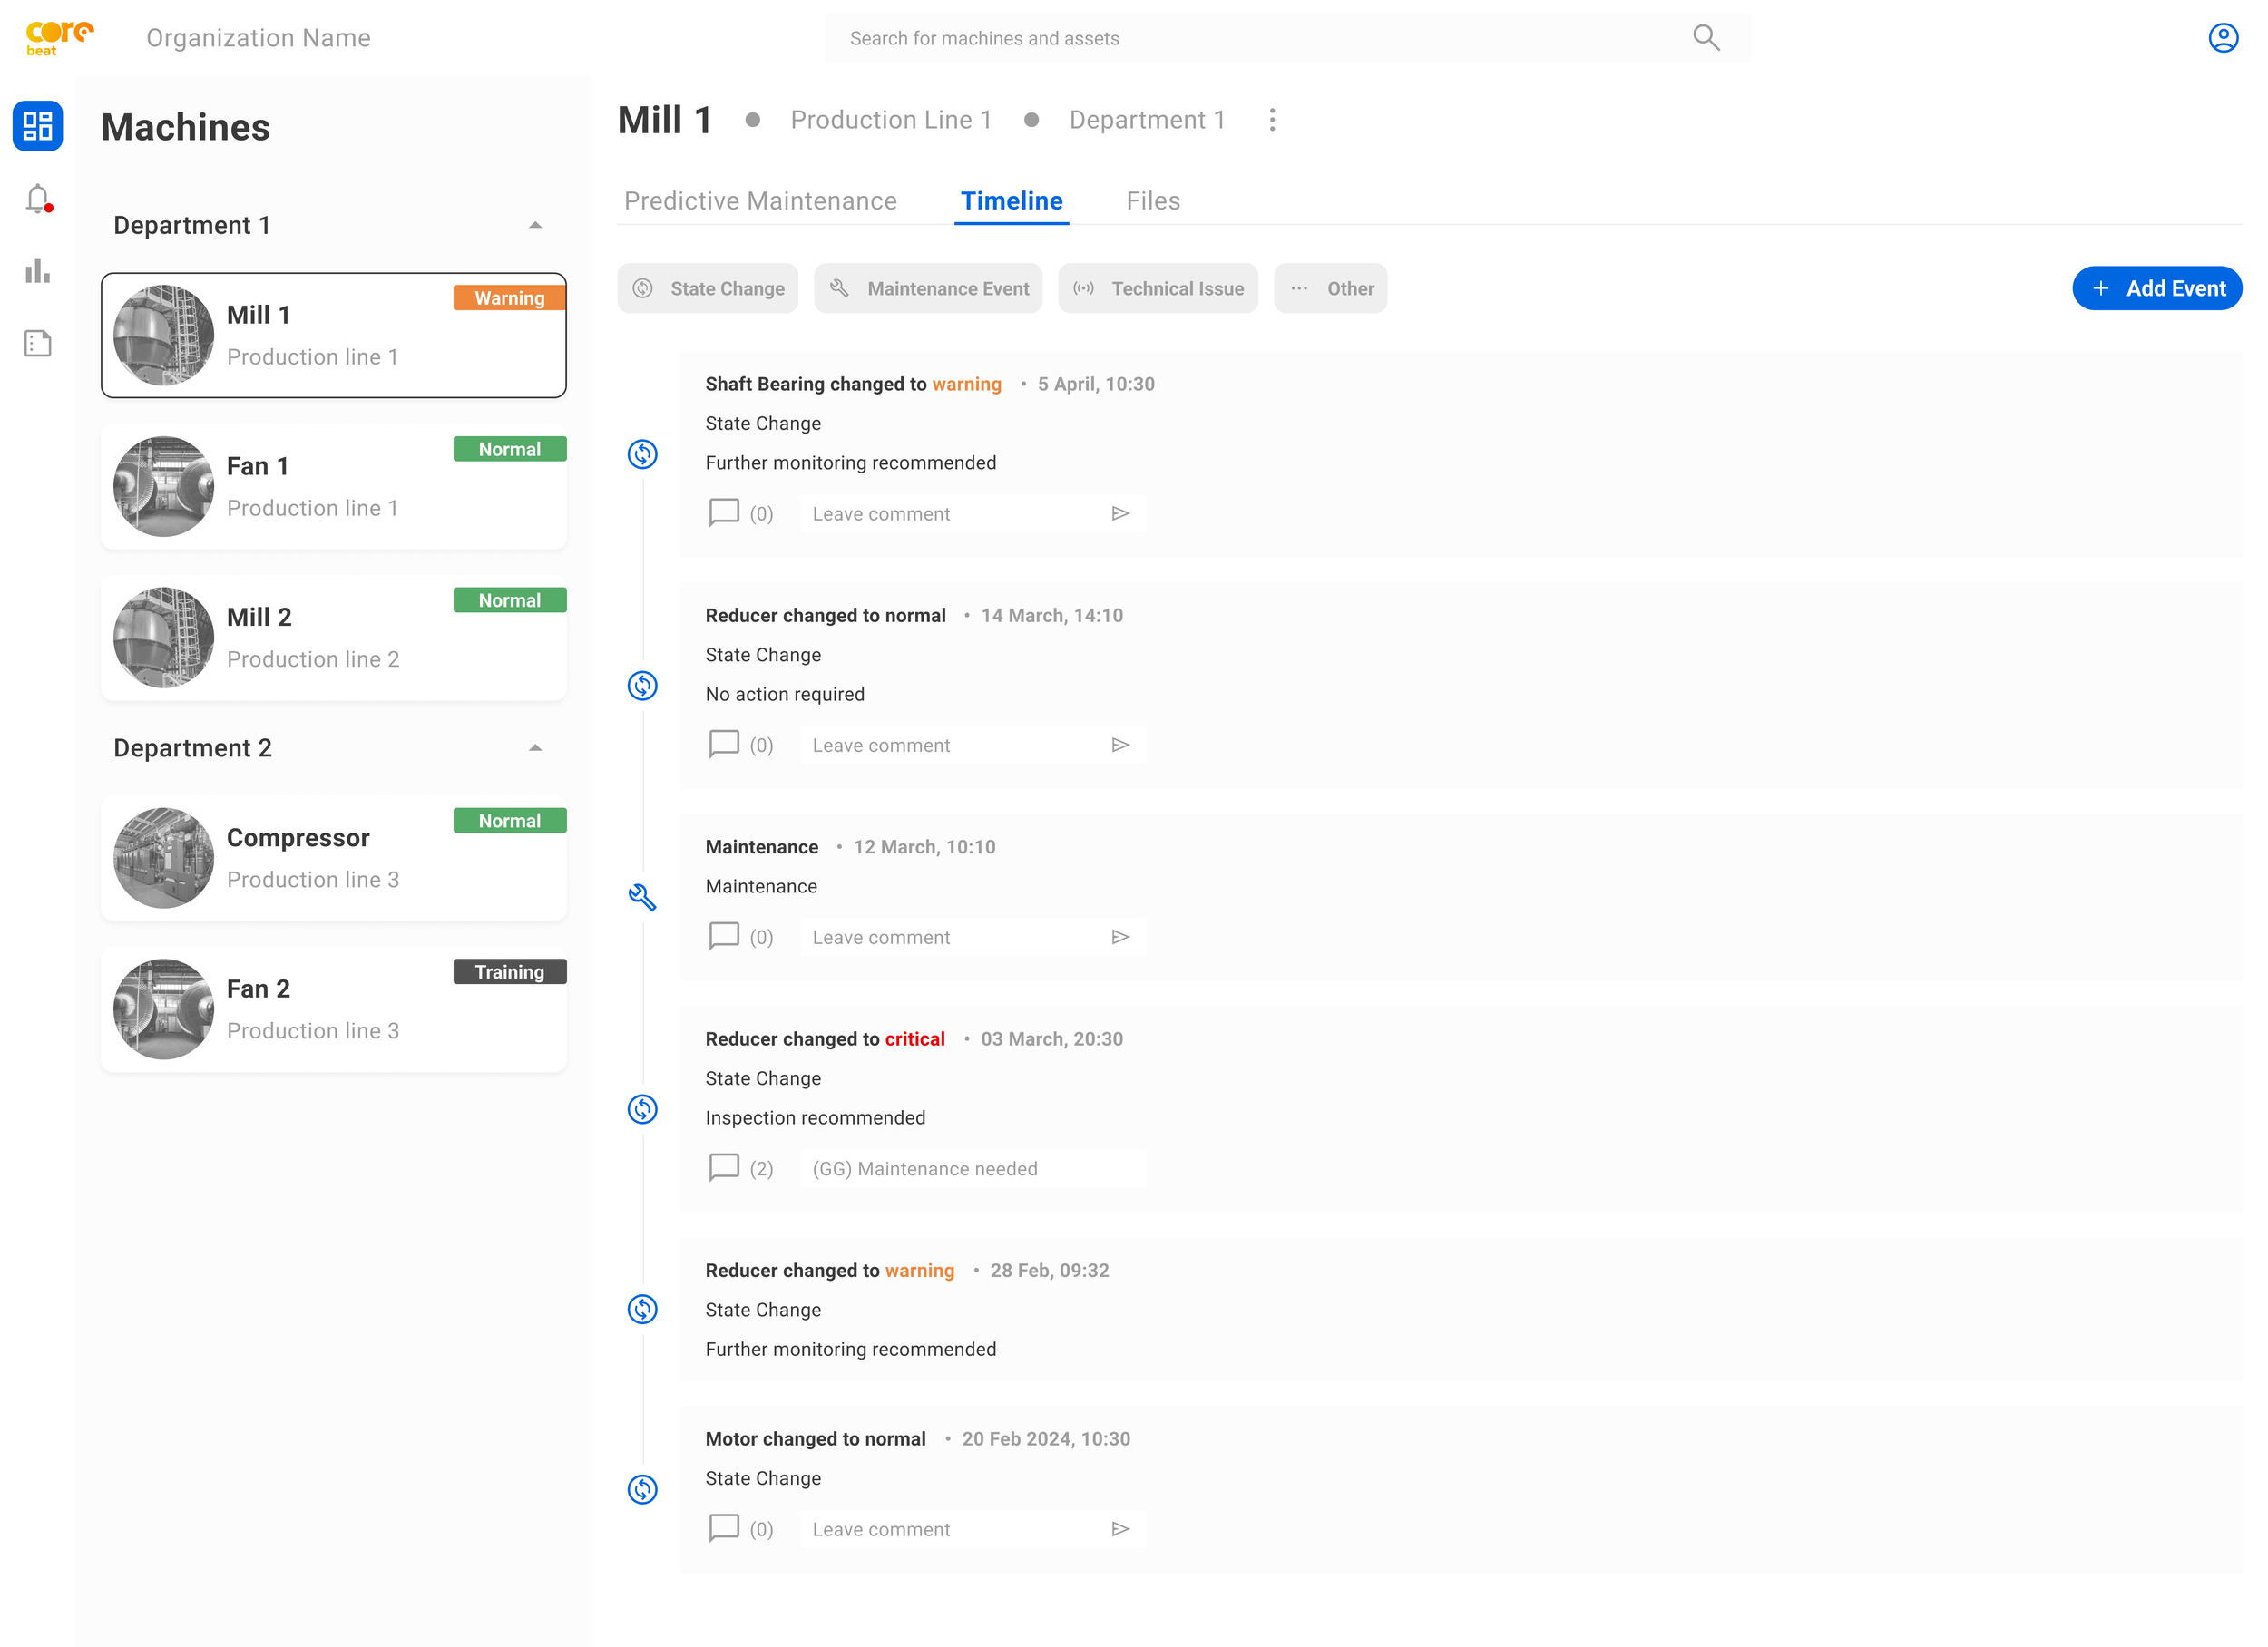Click the Warning status badge on Mill 1
Image resolution: width=2268 pixels, height=1647 pixels.
coord(508,297)
